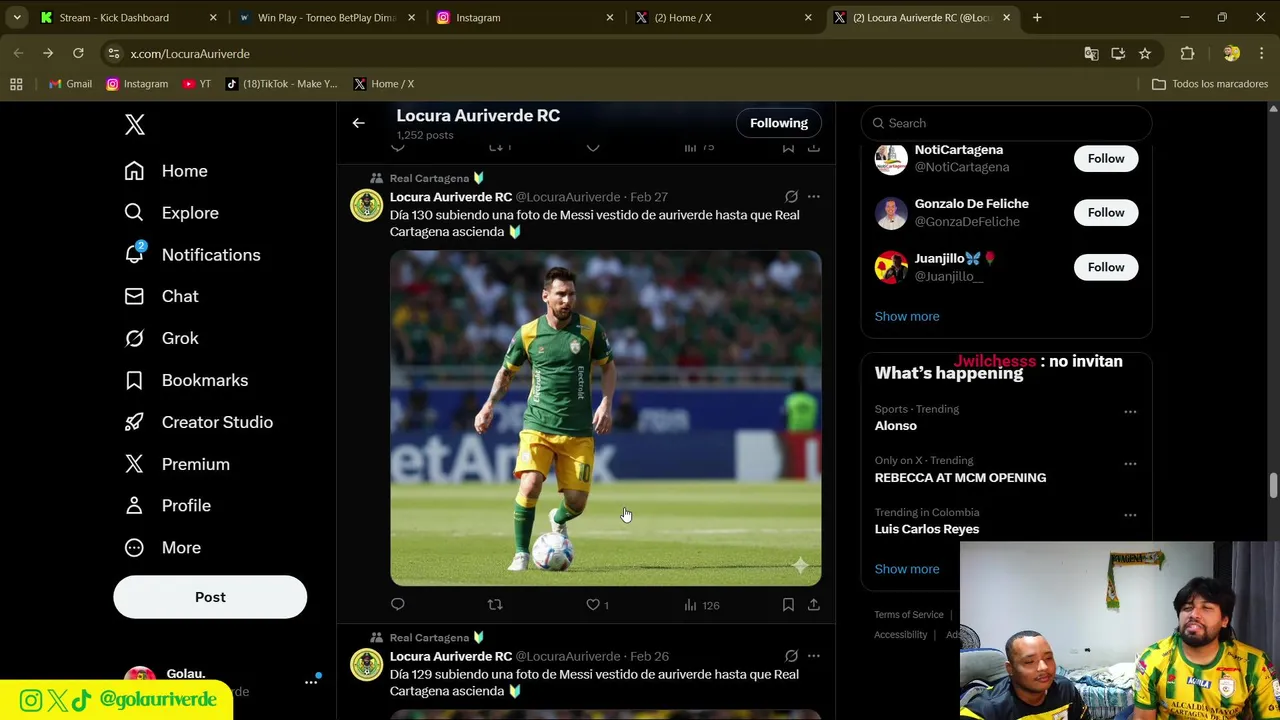Open Premium in the sidebar

click(177, 464)
